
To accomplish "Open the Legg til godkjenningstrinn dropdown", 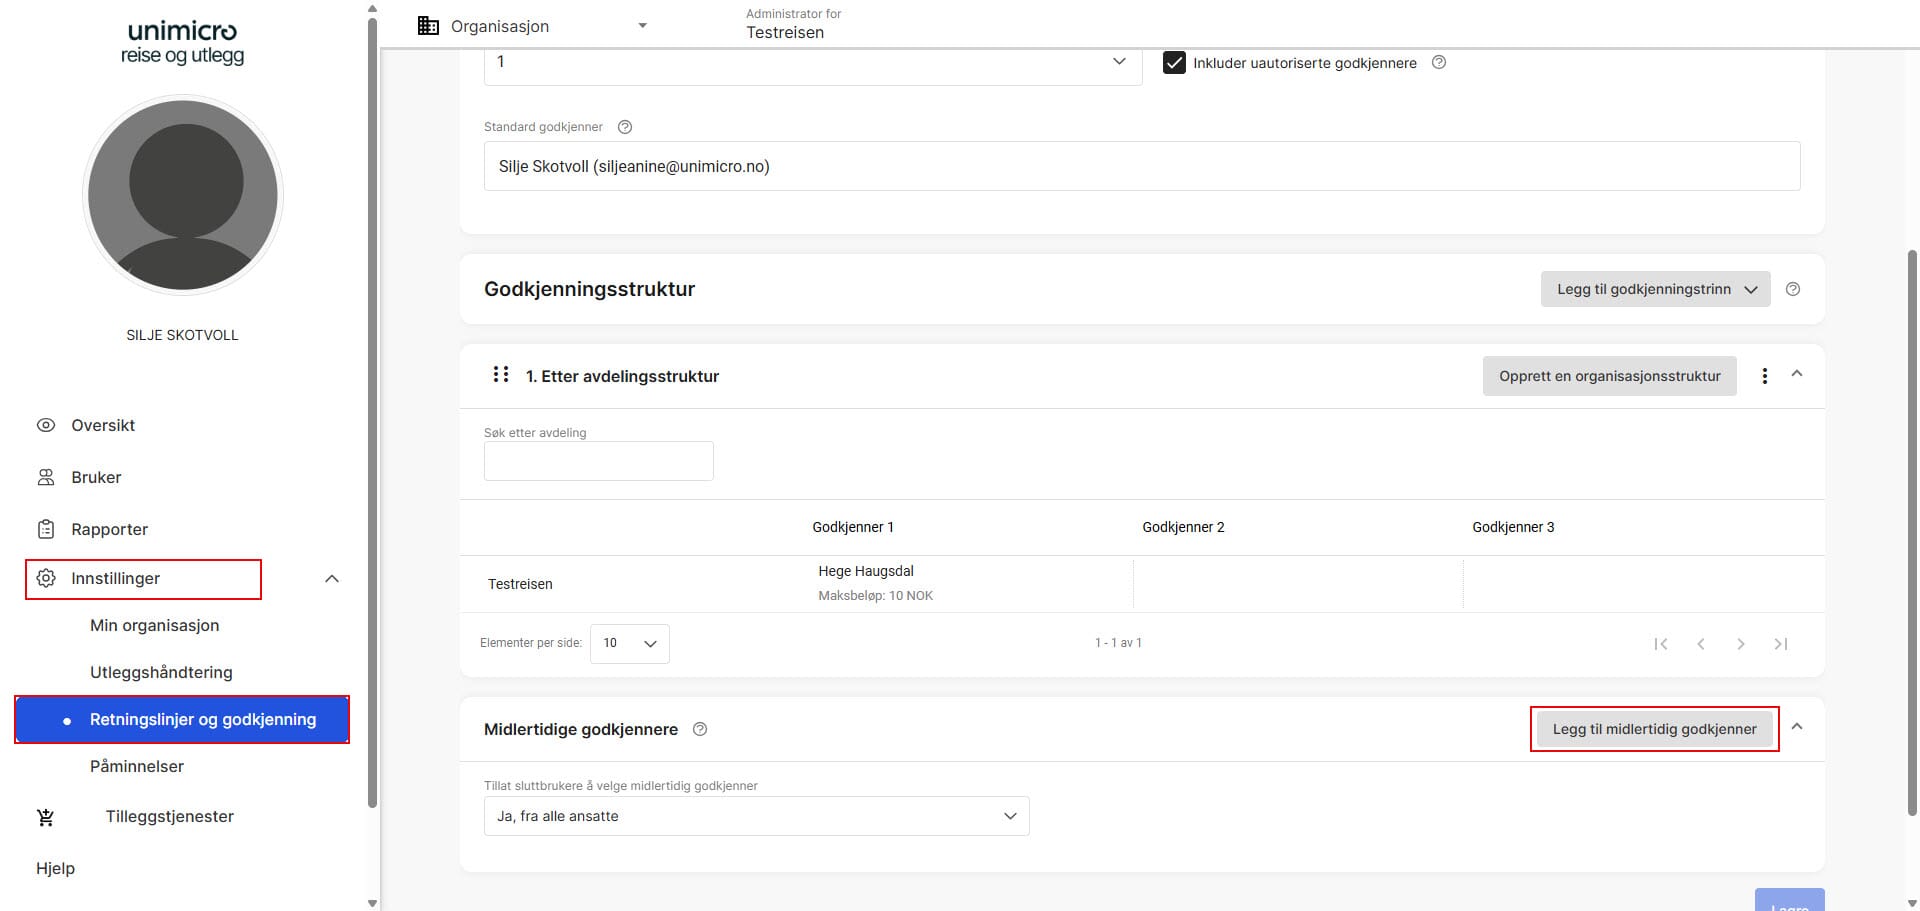I will (x=1655, y=289).
